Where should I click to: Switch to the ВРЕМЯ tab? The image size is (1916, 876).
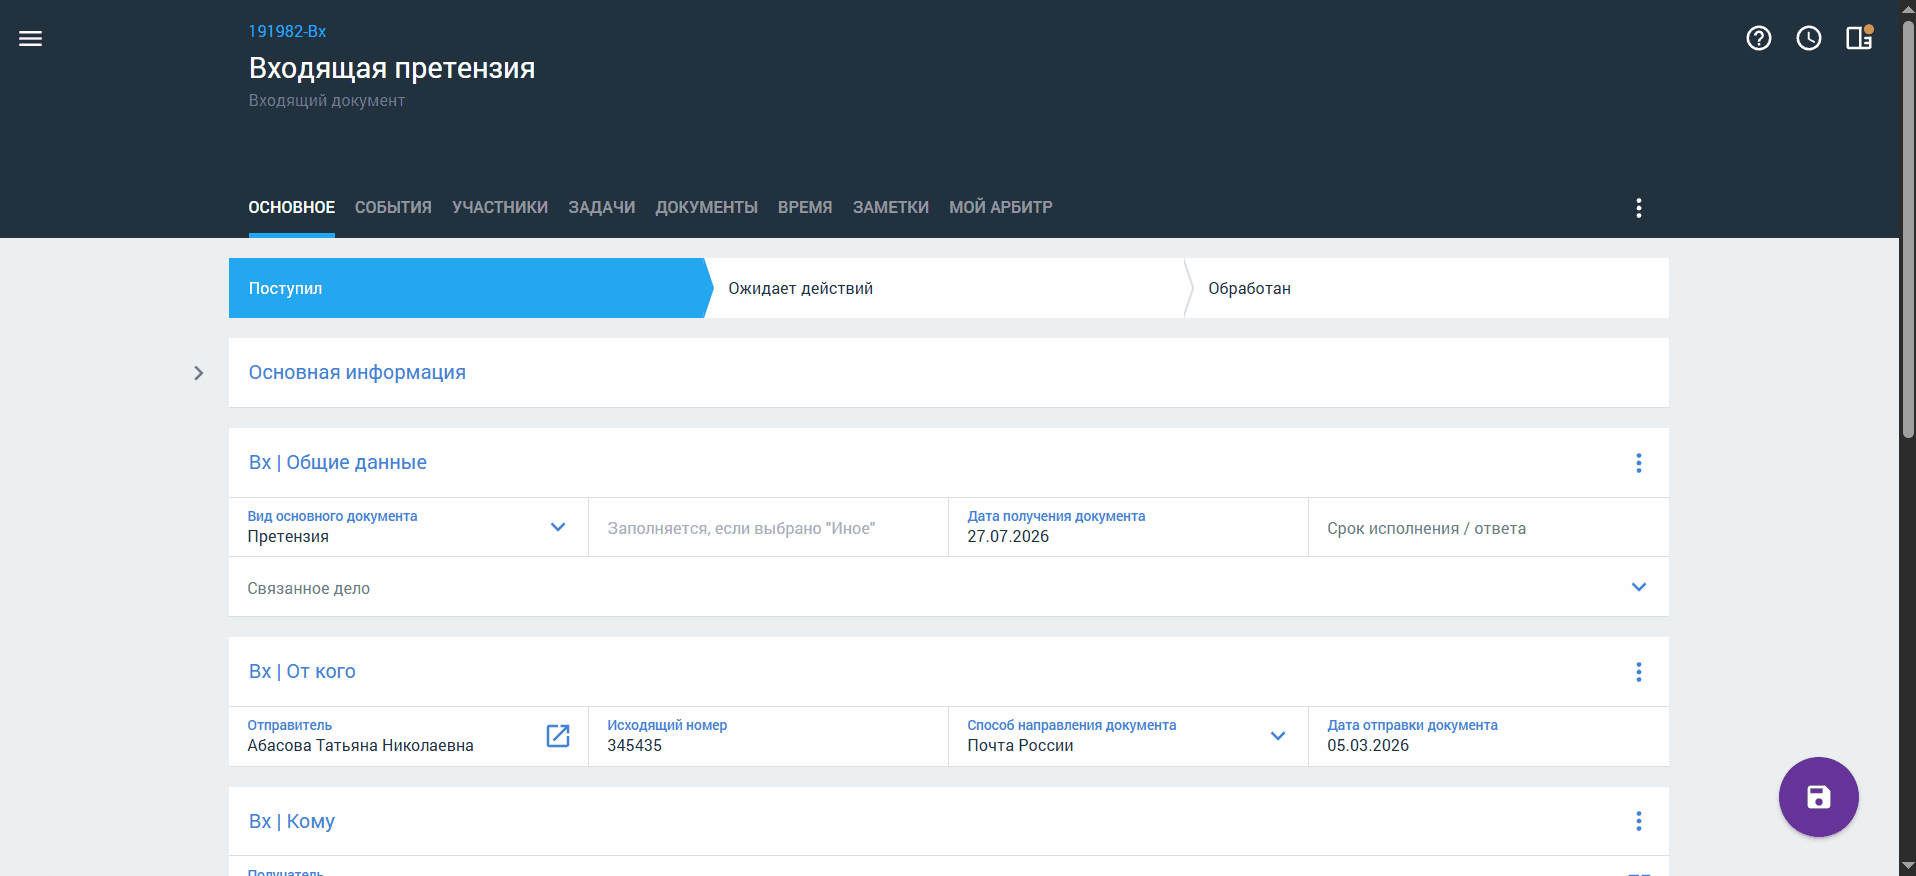805,208
